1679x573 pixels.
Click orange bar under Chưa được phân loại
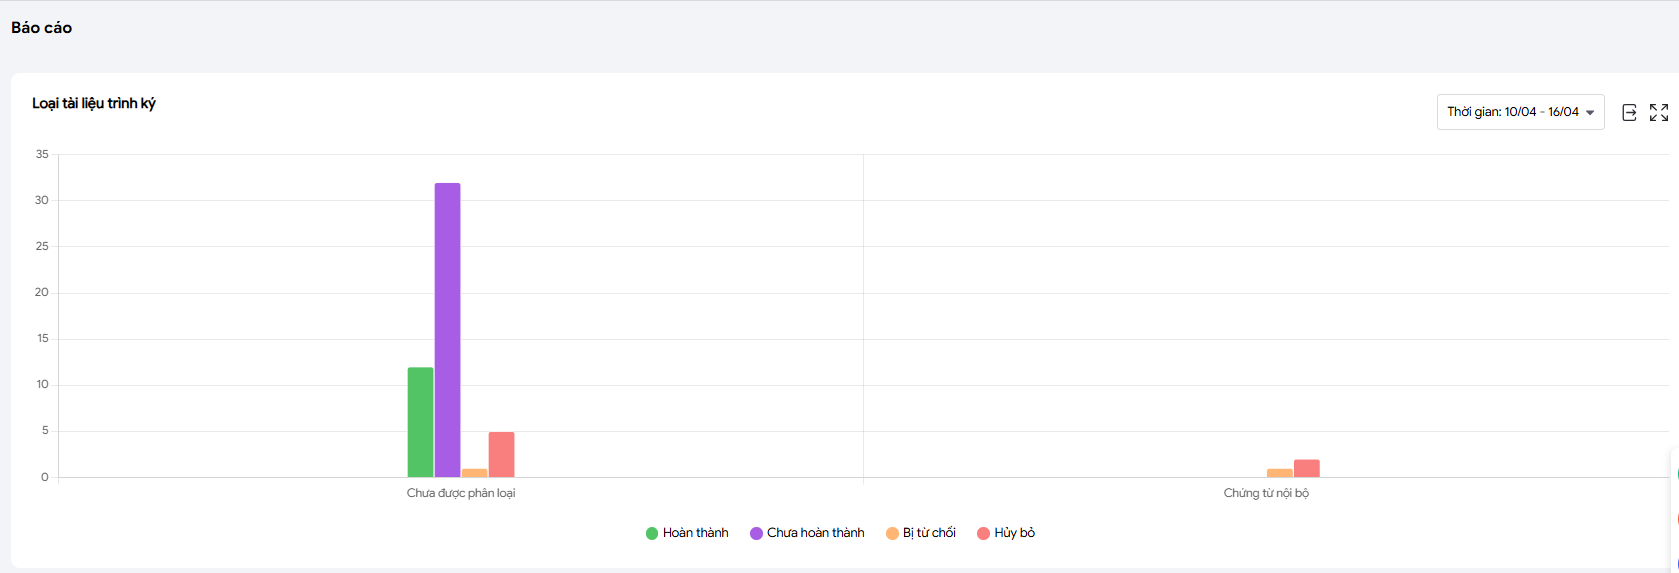pyautogui.click(x=474, y=473)
